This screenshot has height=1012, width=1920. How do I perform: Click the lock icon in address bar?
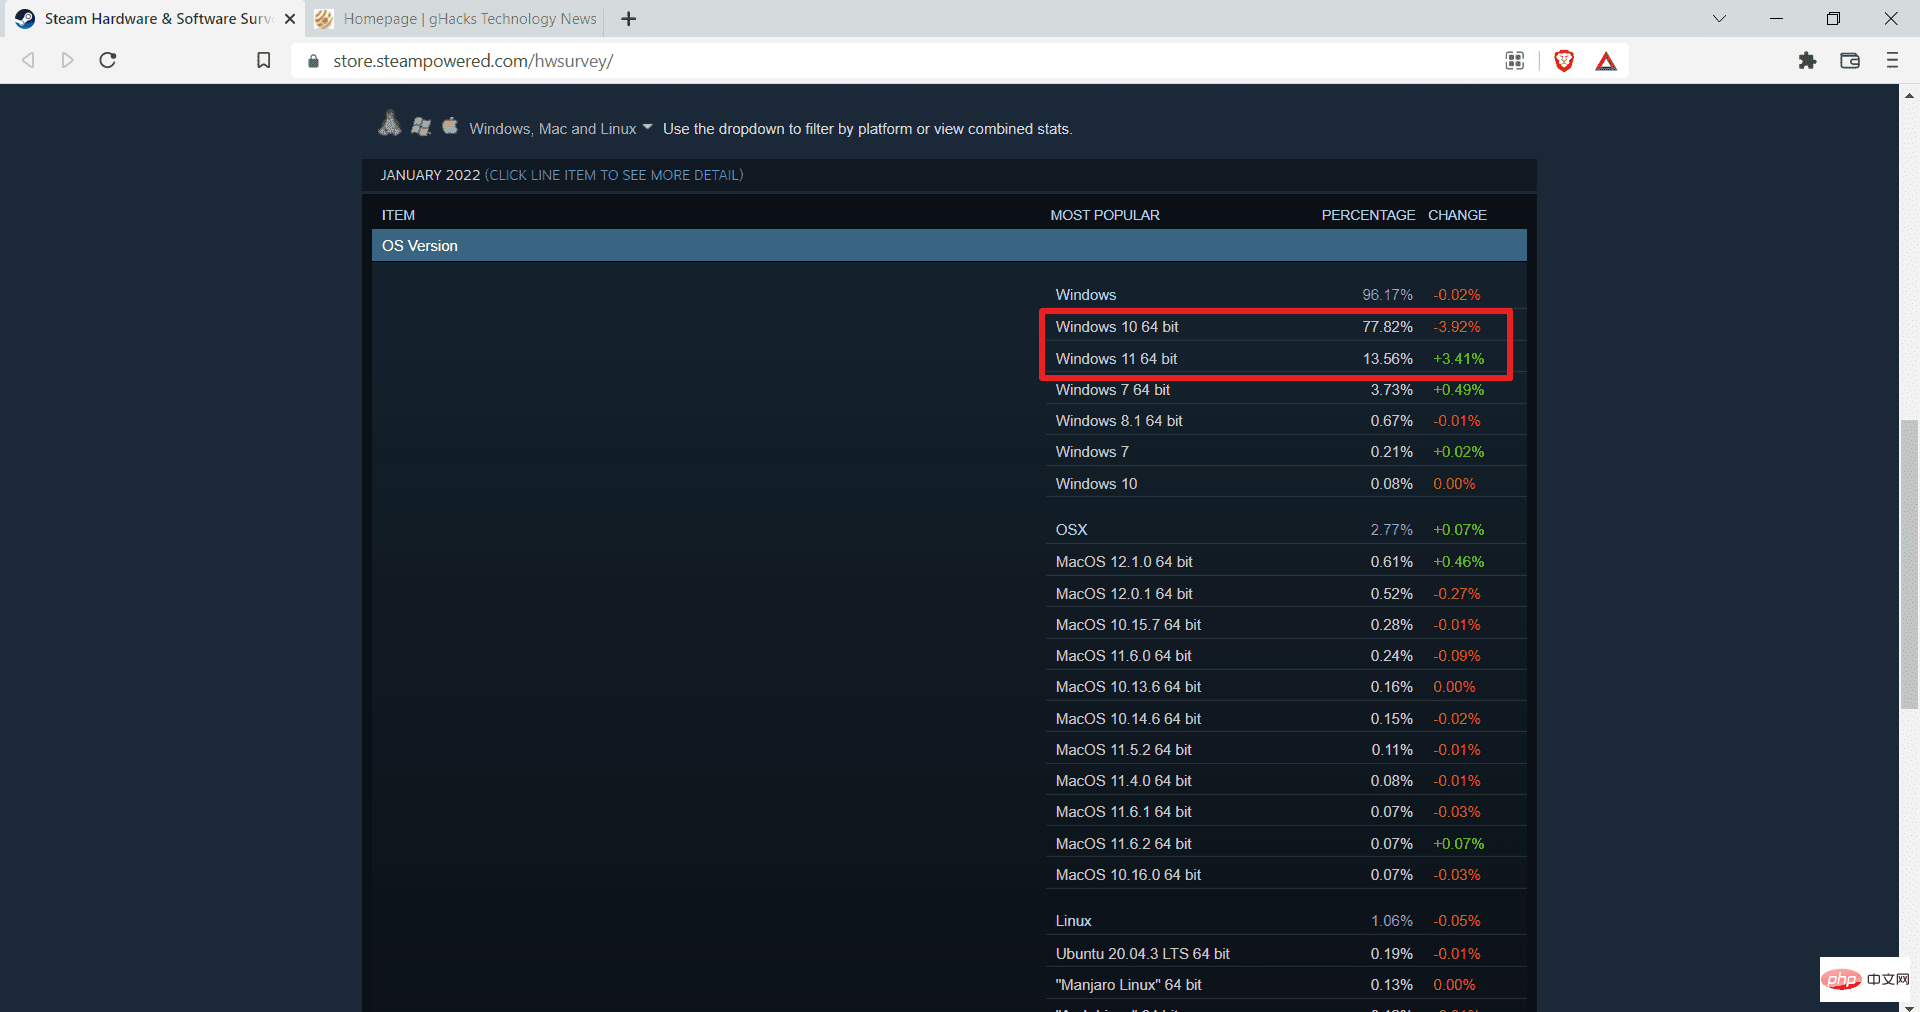pyautogui.click(x=313, y=61)
